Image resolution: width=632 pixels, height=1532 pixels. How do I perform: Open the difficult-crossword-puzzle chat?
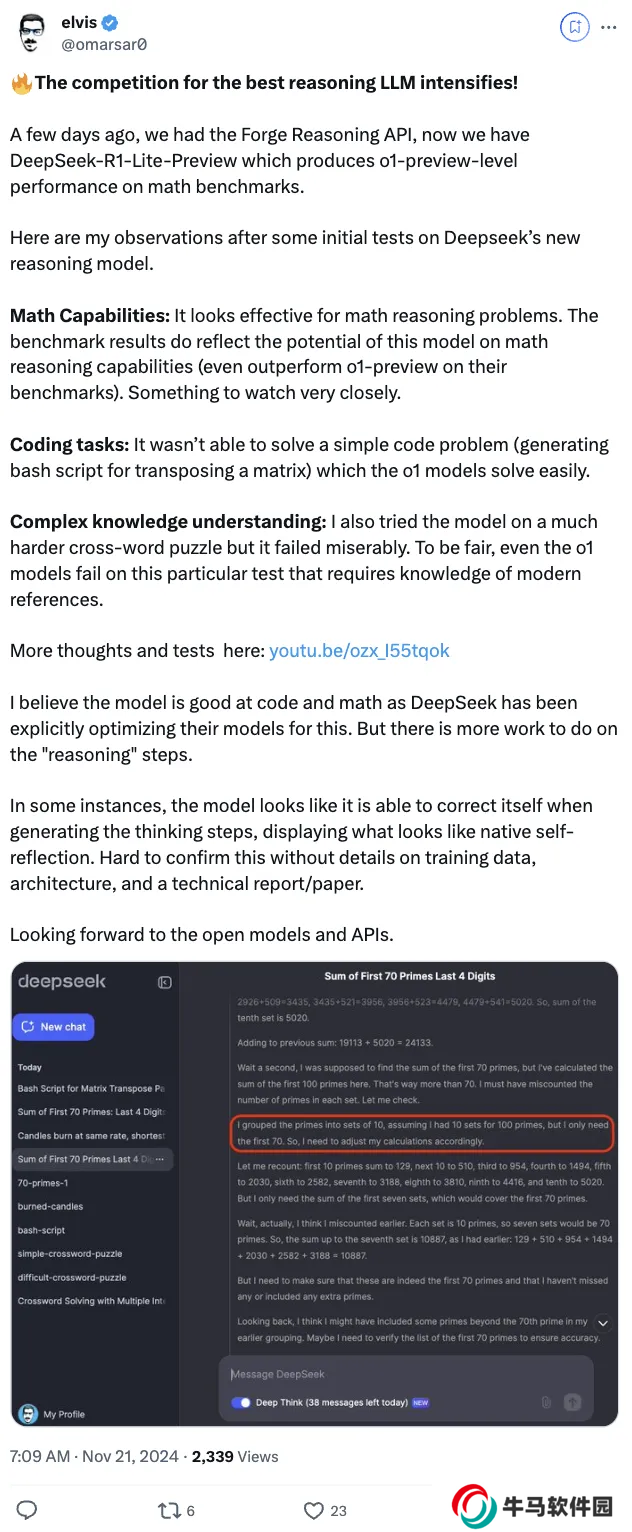click(70, 1277)
